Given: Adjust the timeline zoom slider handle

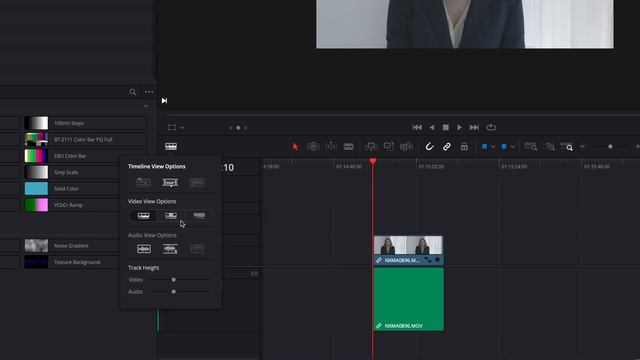Looking at the screenshot, I should point(610,147).
